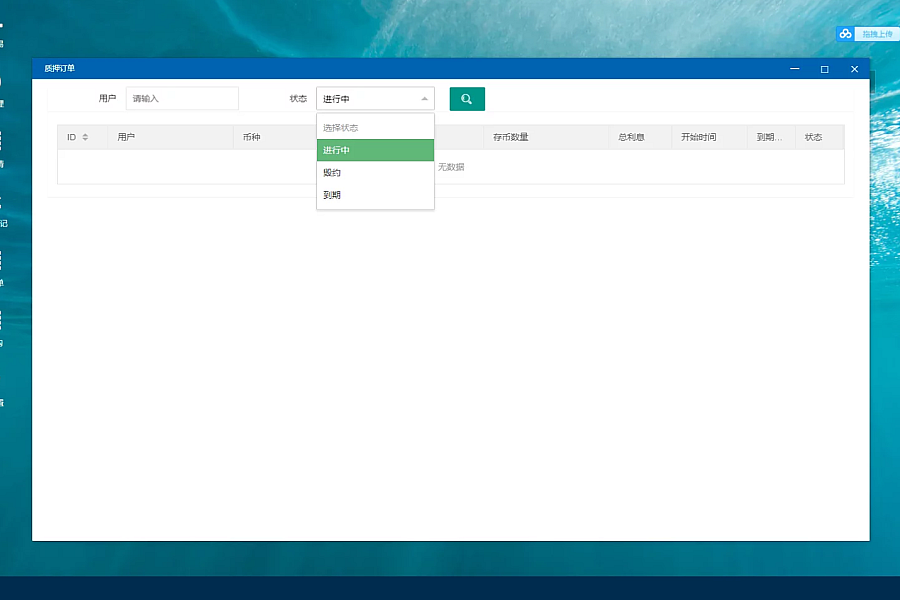The height and width of the screenshot is (600, 900).
Task: Click the Baidu cloud upload icon
Action: pos(845,34)
